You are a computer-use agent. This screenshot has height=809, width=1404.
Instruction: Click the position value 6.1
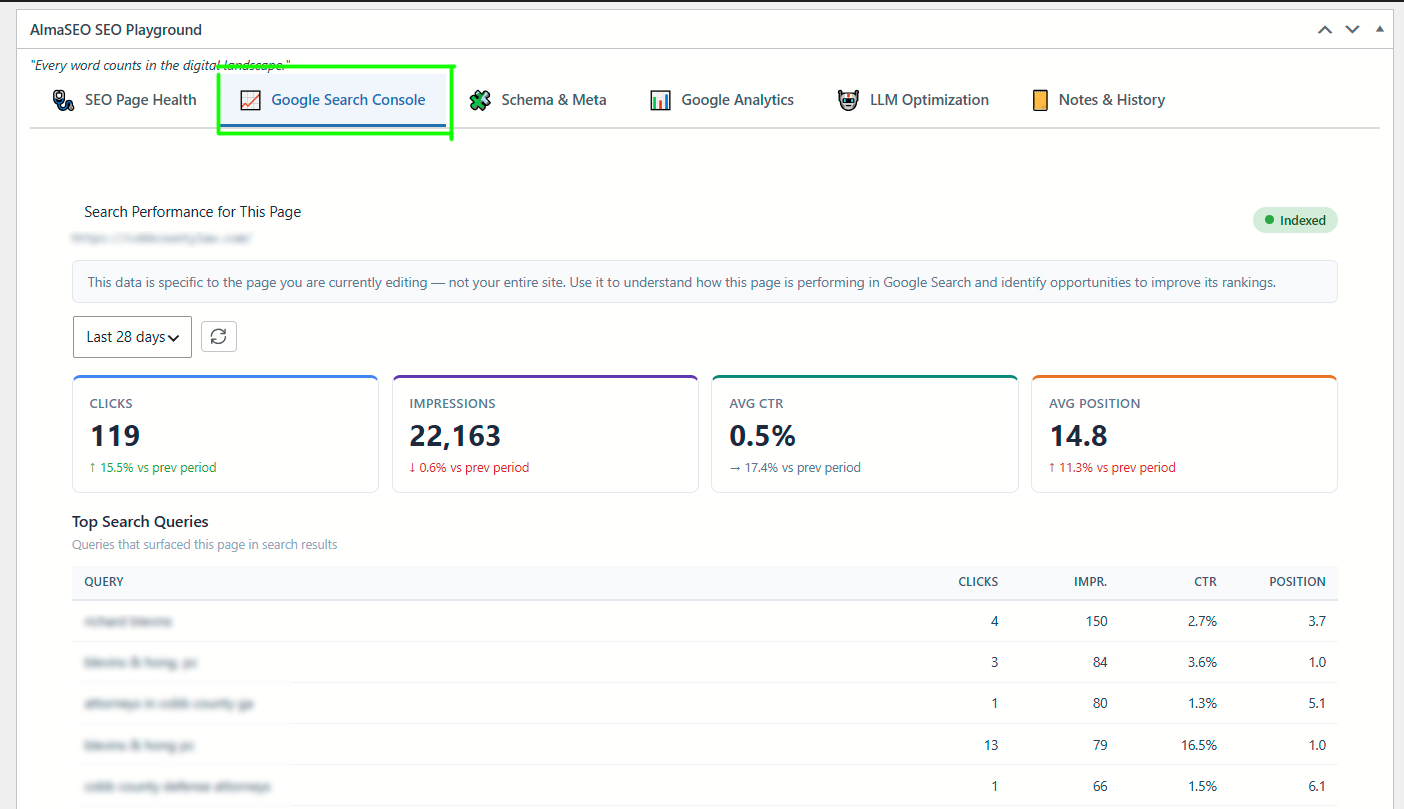[1317, 786]
